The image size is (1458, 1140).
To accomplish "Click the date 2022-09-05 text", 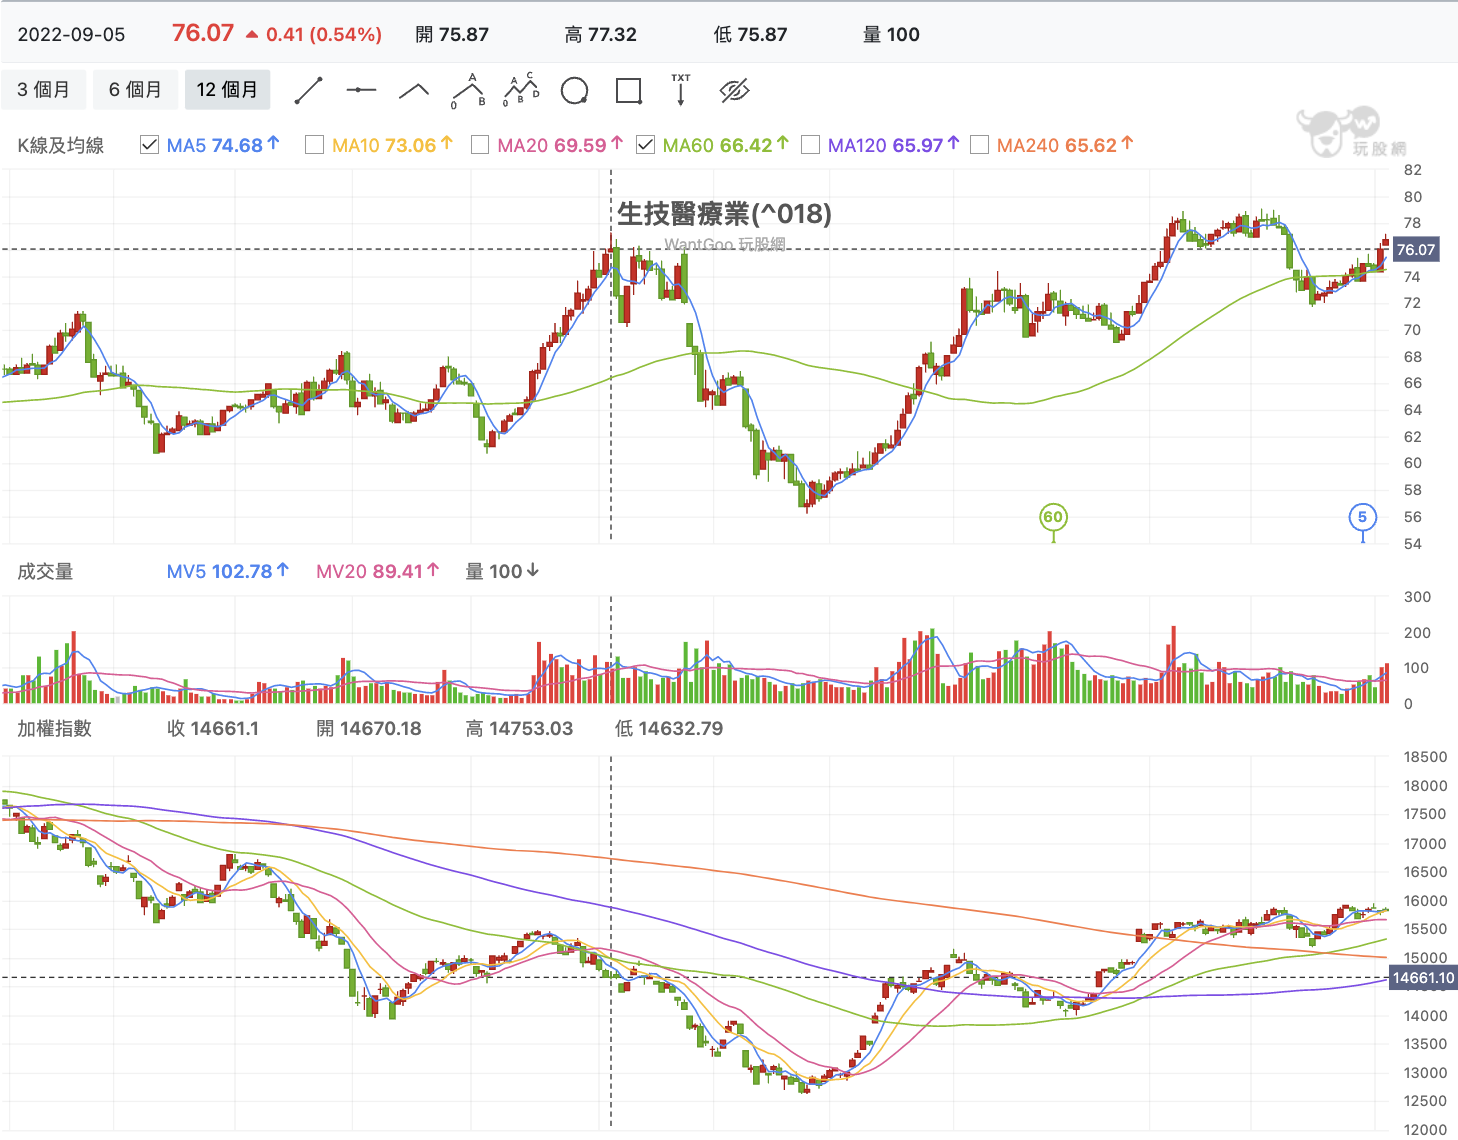I will (72, 34).
